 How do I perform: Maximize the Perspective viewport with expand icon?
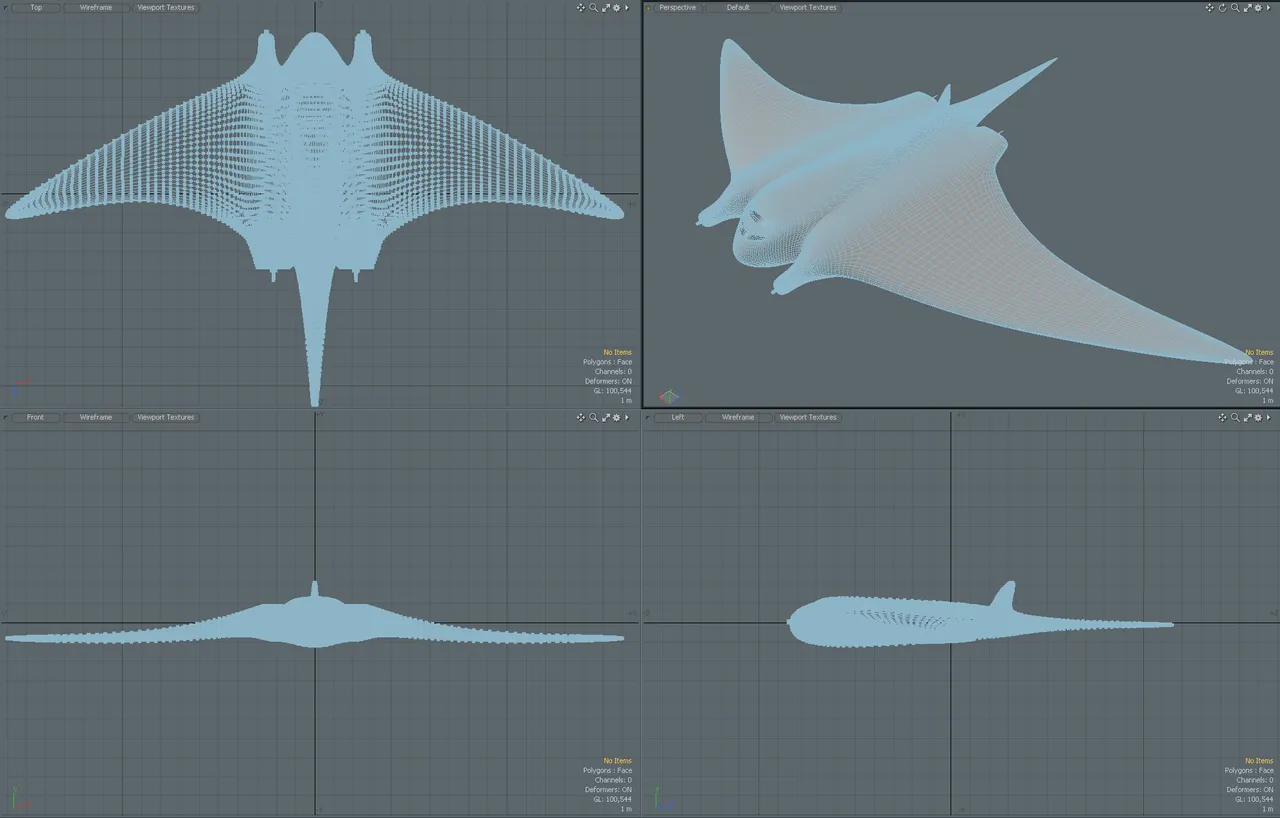pyautogui.click(x=1247, y=7)
